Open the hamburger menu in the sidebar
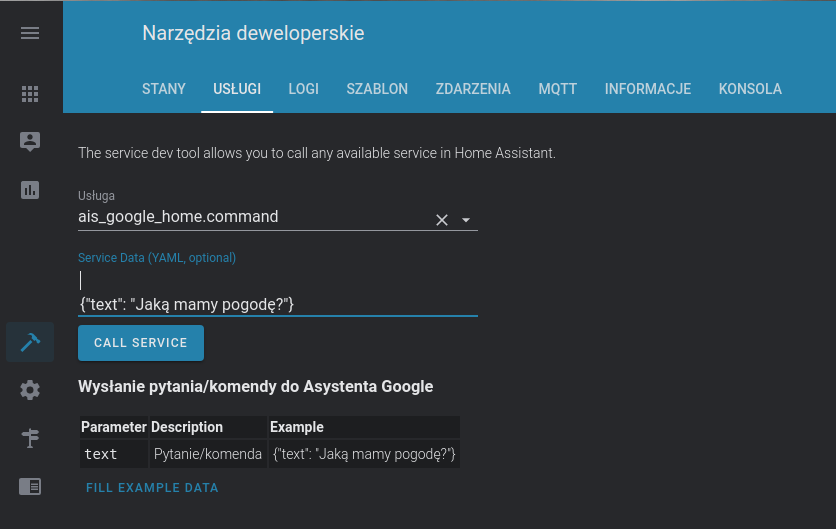Image resolution: width=836 pixels, height=529 pixels. [30, 33]
